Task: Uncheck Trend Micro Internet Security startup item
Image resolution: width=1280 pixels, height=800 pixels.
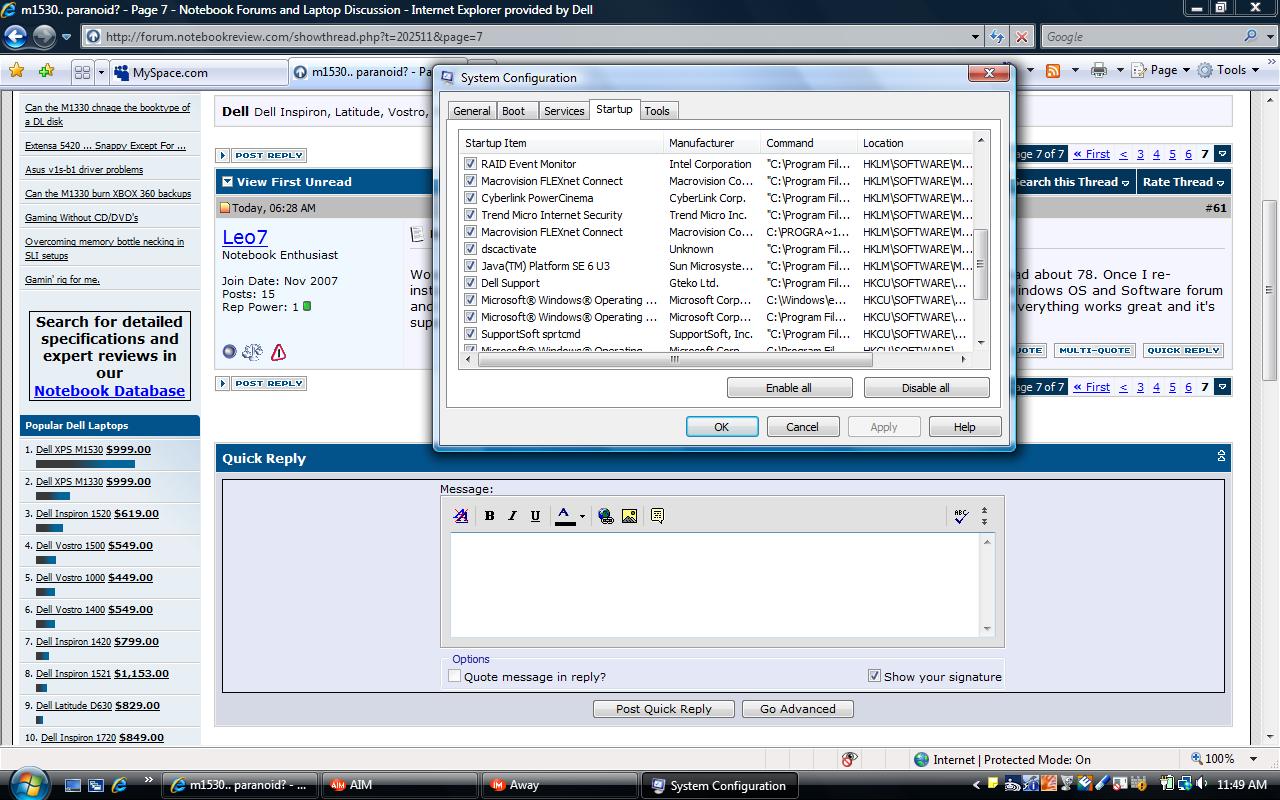Action: click(x=470, y=215)
